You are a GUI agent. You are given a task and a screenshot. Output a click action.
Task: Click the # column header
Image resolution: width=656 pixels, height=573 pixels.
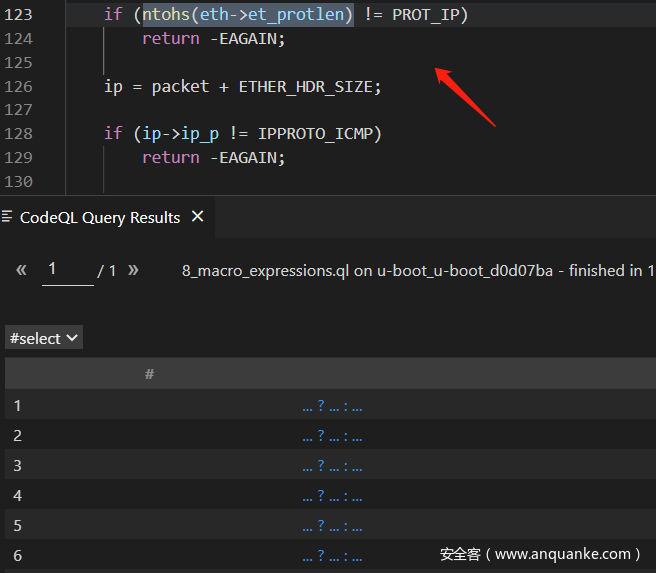click(149, 374)
